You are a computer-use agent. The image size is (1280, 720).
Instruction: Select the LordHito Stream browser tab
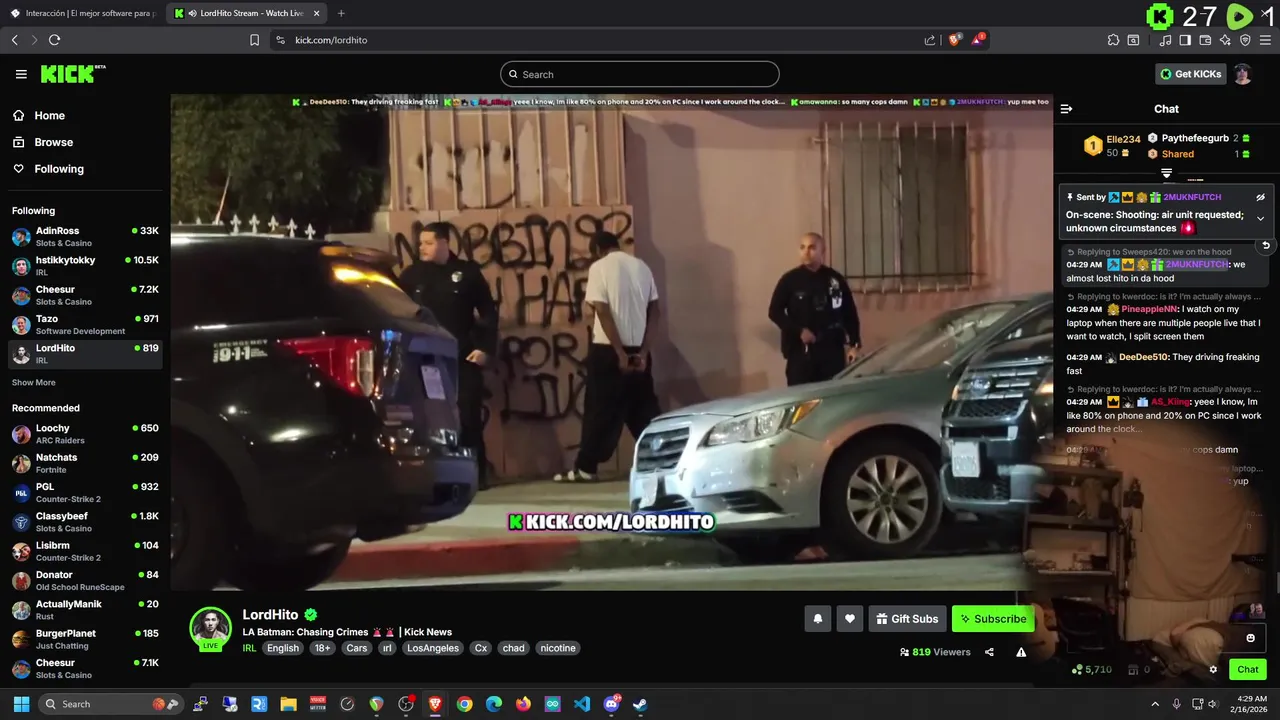click(245, 13)
